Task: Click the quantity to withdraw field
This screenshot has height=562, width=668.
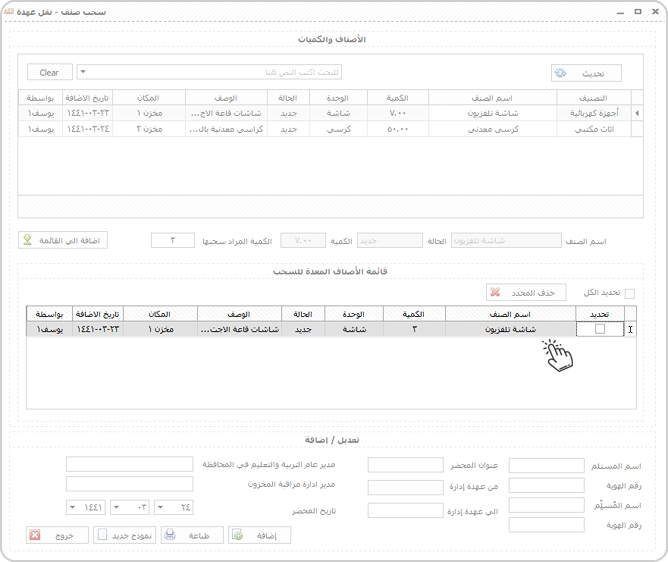Action: (x=173, y=240)
